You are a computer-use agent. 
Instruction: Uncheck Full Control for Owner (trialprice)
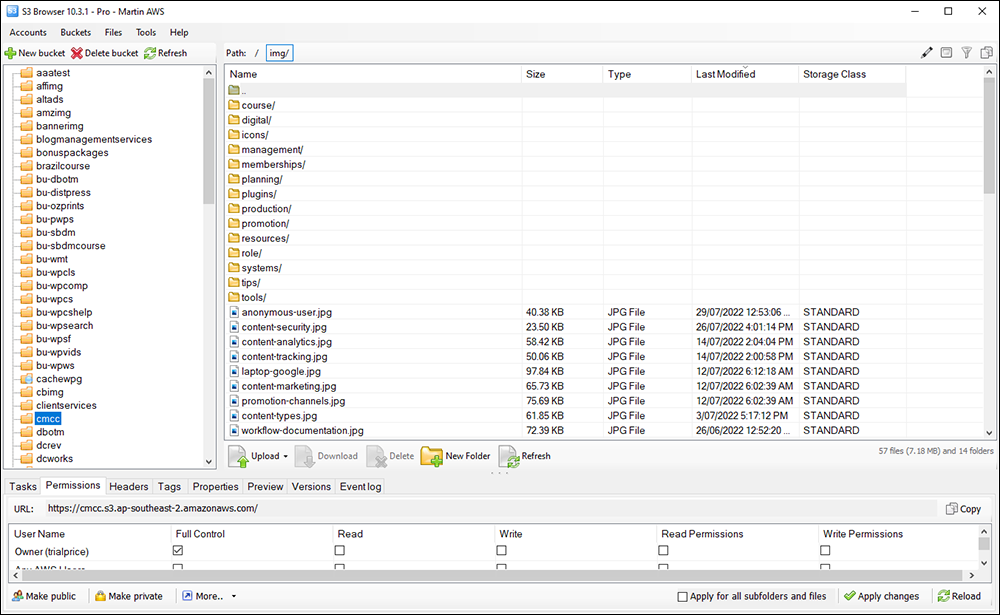click(x=178, y=550)
